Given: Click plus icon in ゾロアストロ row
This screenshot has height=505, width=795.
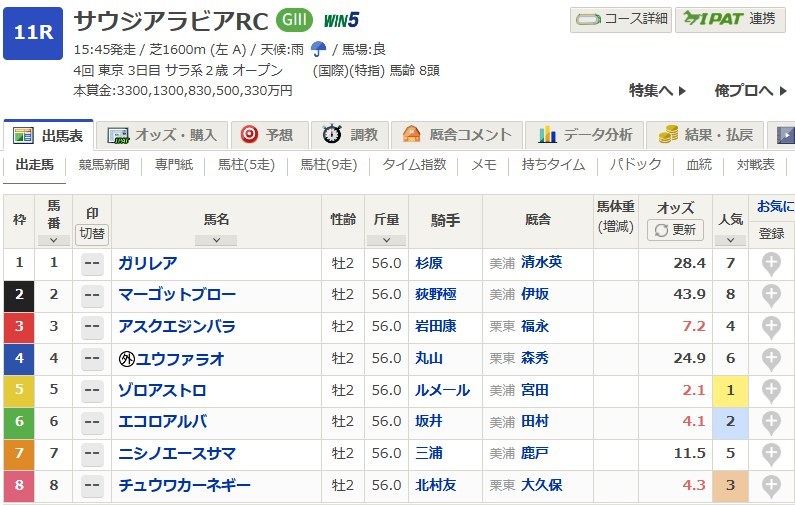Looking at the screenshot, I should (x=770, y=391).
